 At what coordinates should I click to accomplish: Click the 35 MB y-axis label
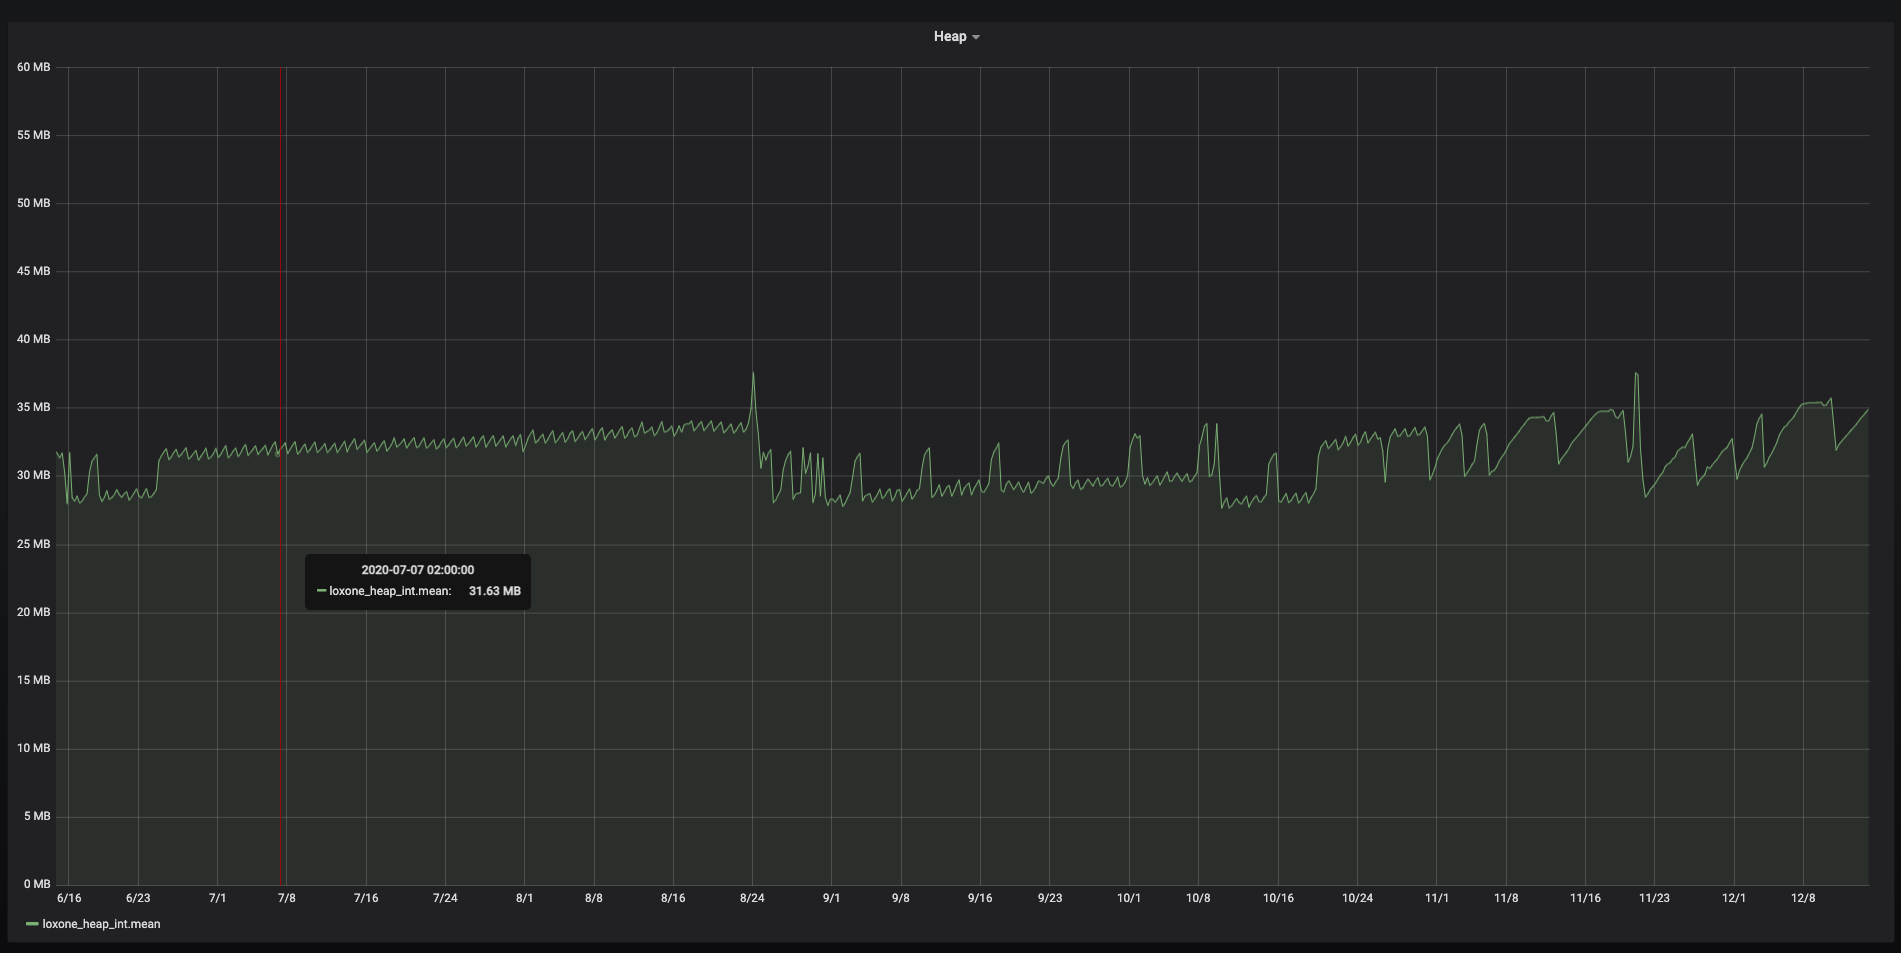coord(34,407)
